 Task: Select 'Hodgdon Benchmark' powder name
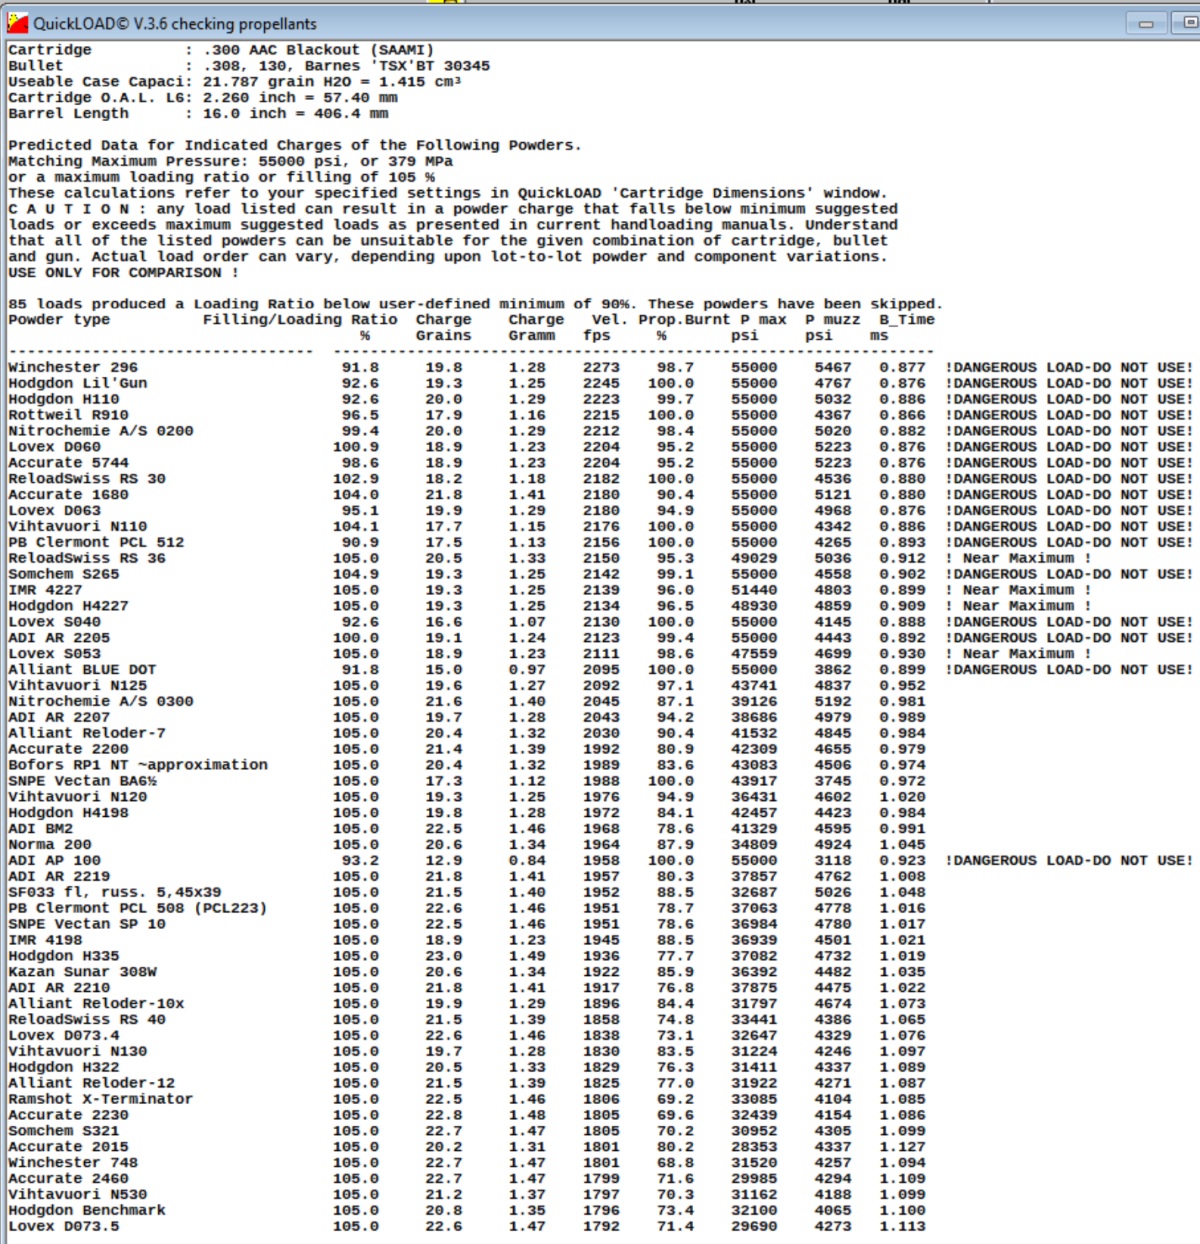87,1210
